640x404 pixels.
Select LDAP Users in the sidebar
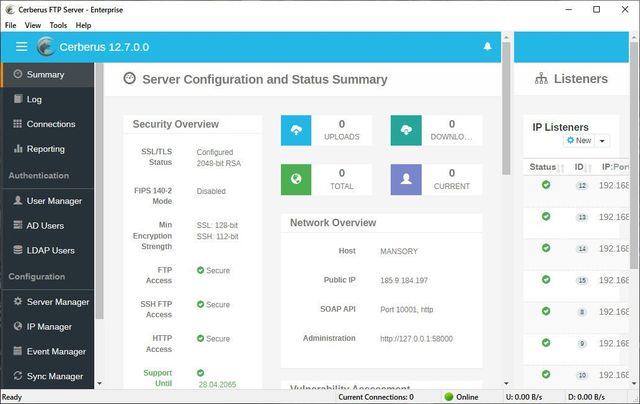(x=50, y=251)
